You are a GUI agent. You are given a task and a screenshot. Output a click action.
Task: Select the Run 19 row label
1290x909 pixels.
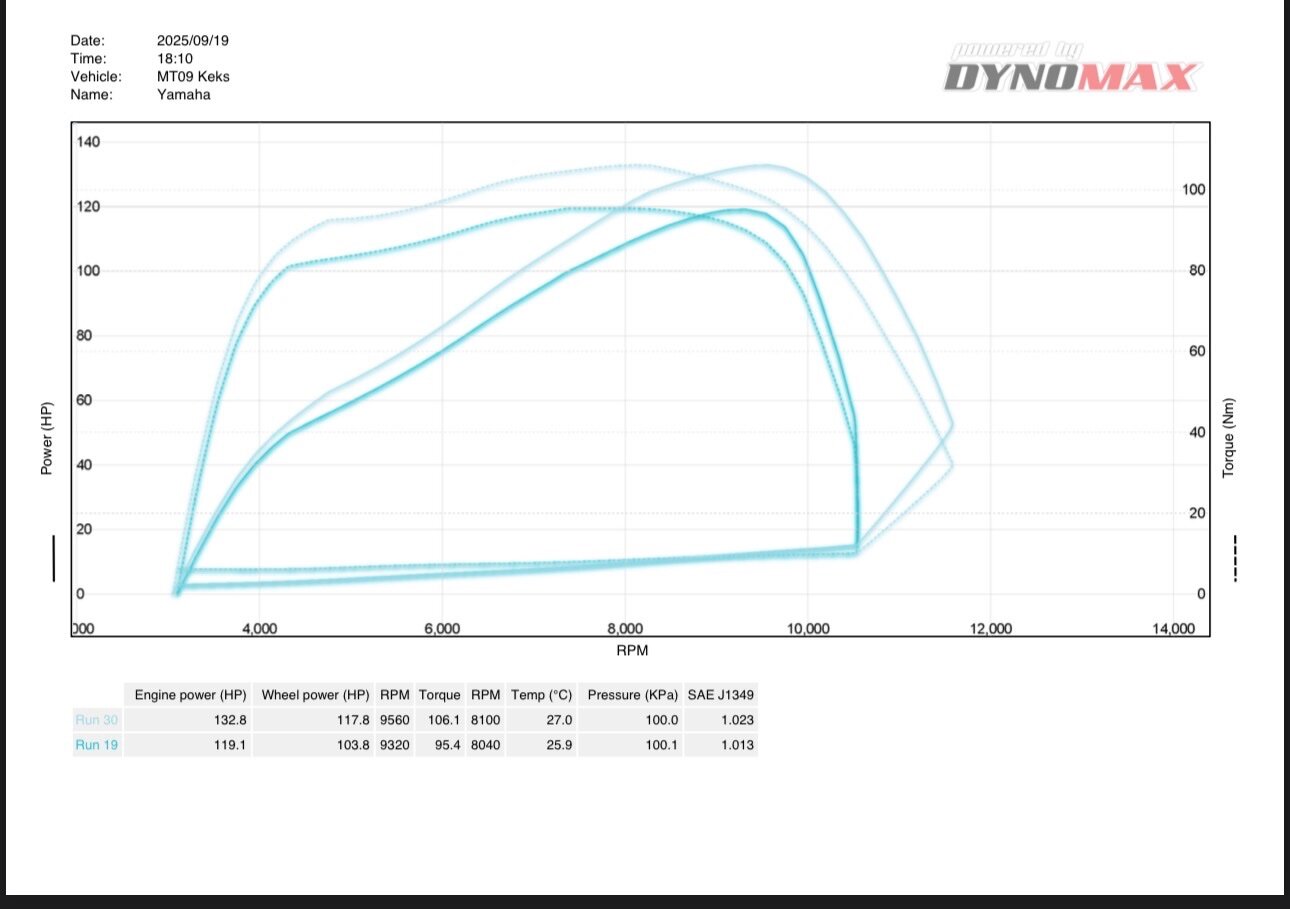97,745
